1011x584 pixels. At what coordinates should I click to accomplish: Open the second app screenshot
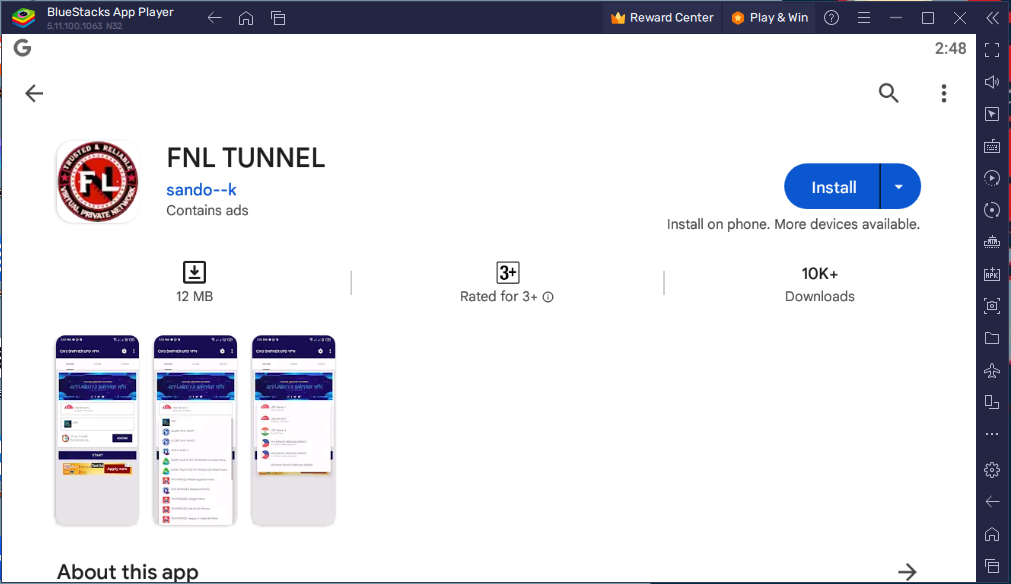195,430
